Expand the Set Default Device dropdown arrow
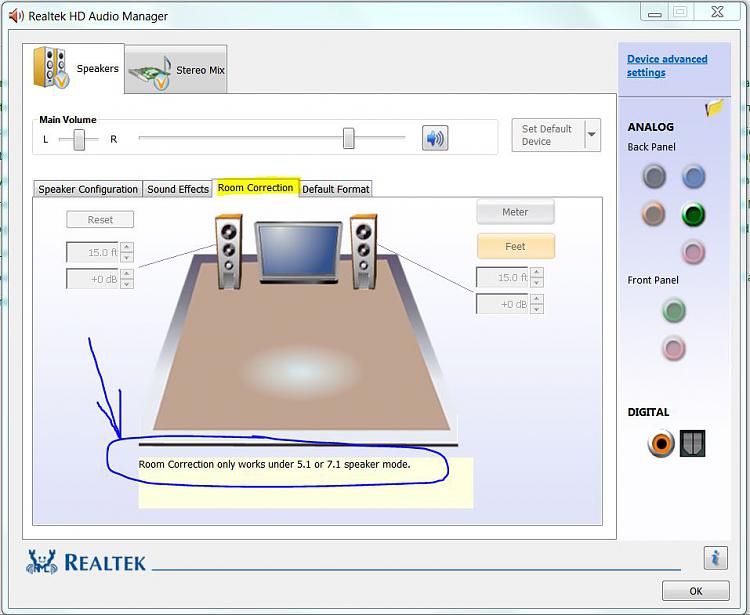Image resolution: width=750 pixels, height=615 pixels. pyautogui.click(x=592, y=135)
